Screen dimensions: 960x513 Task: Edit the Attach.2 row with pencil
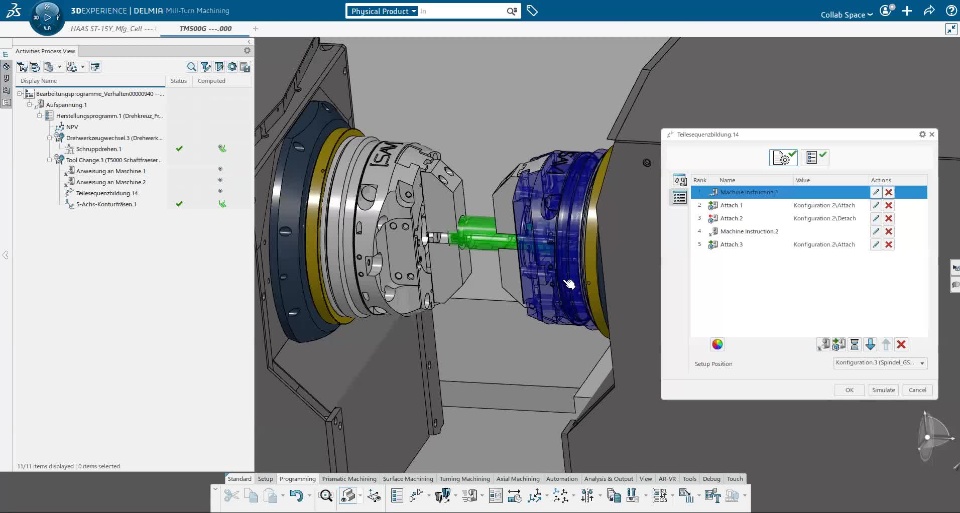point(876,218)
